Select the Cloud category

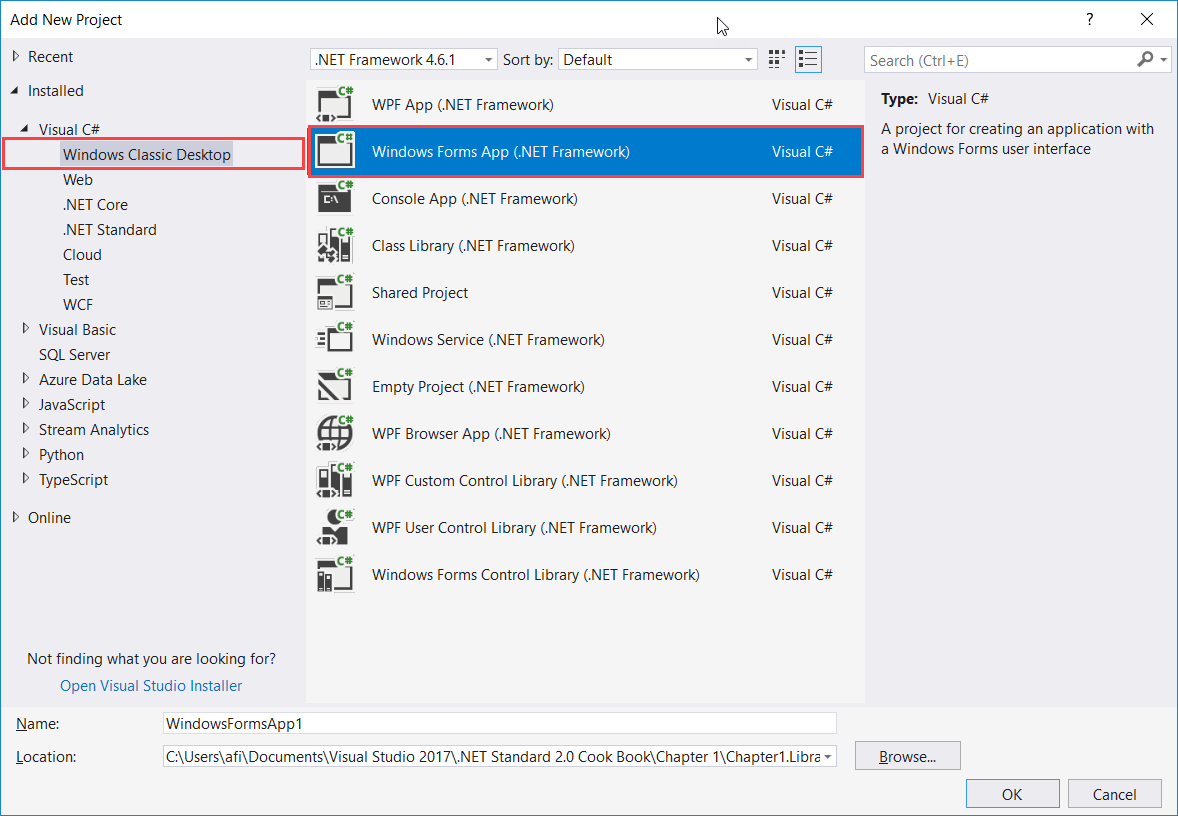pyautogui.click(x=82, y=255)
